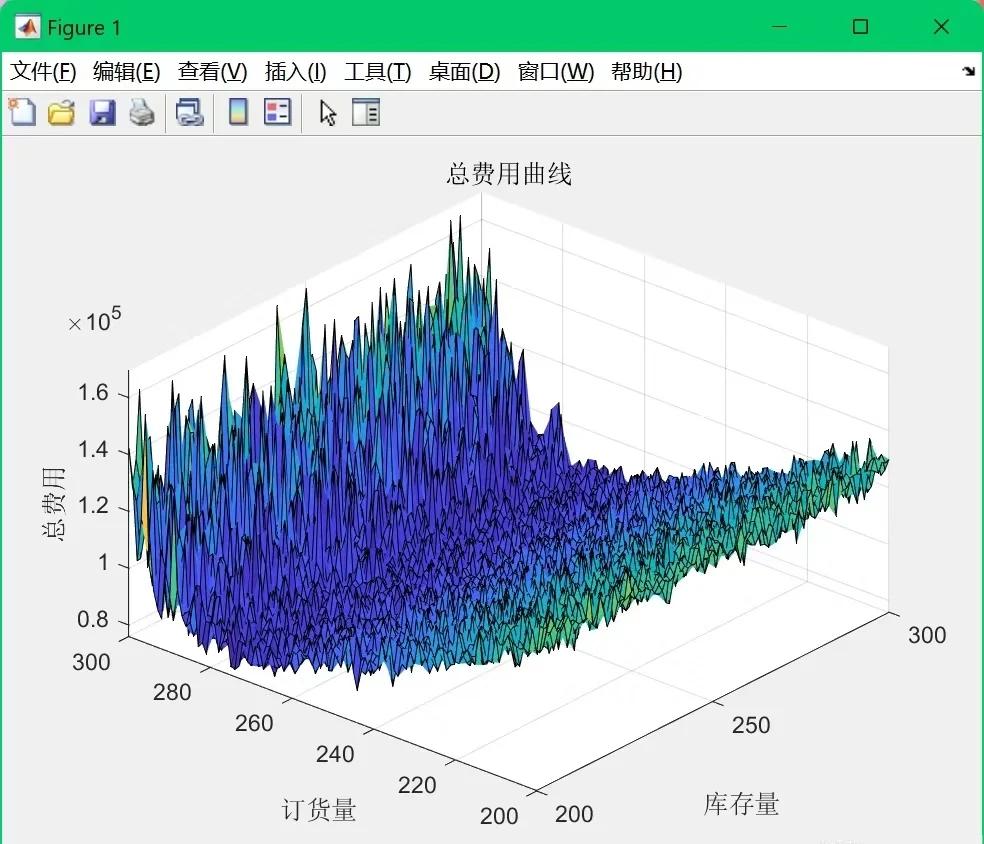This screenshot has height=844, width=984.
Task: Open the menu bar overflow chevron
Action: tap(967, 71)
